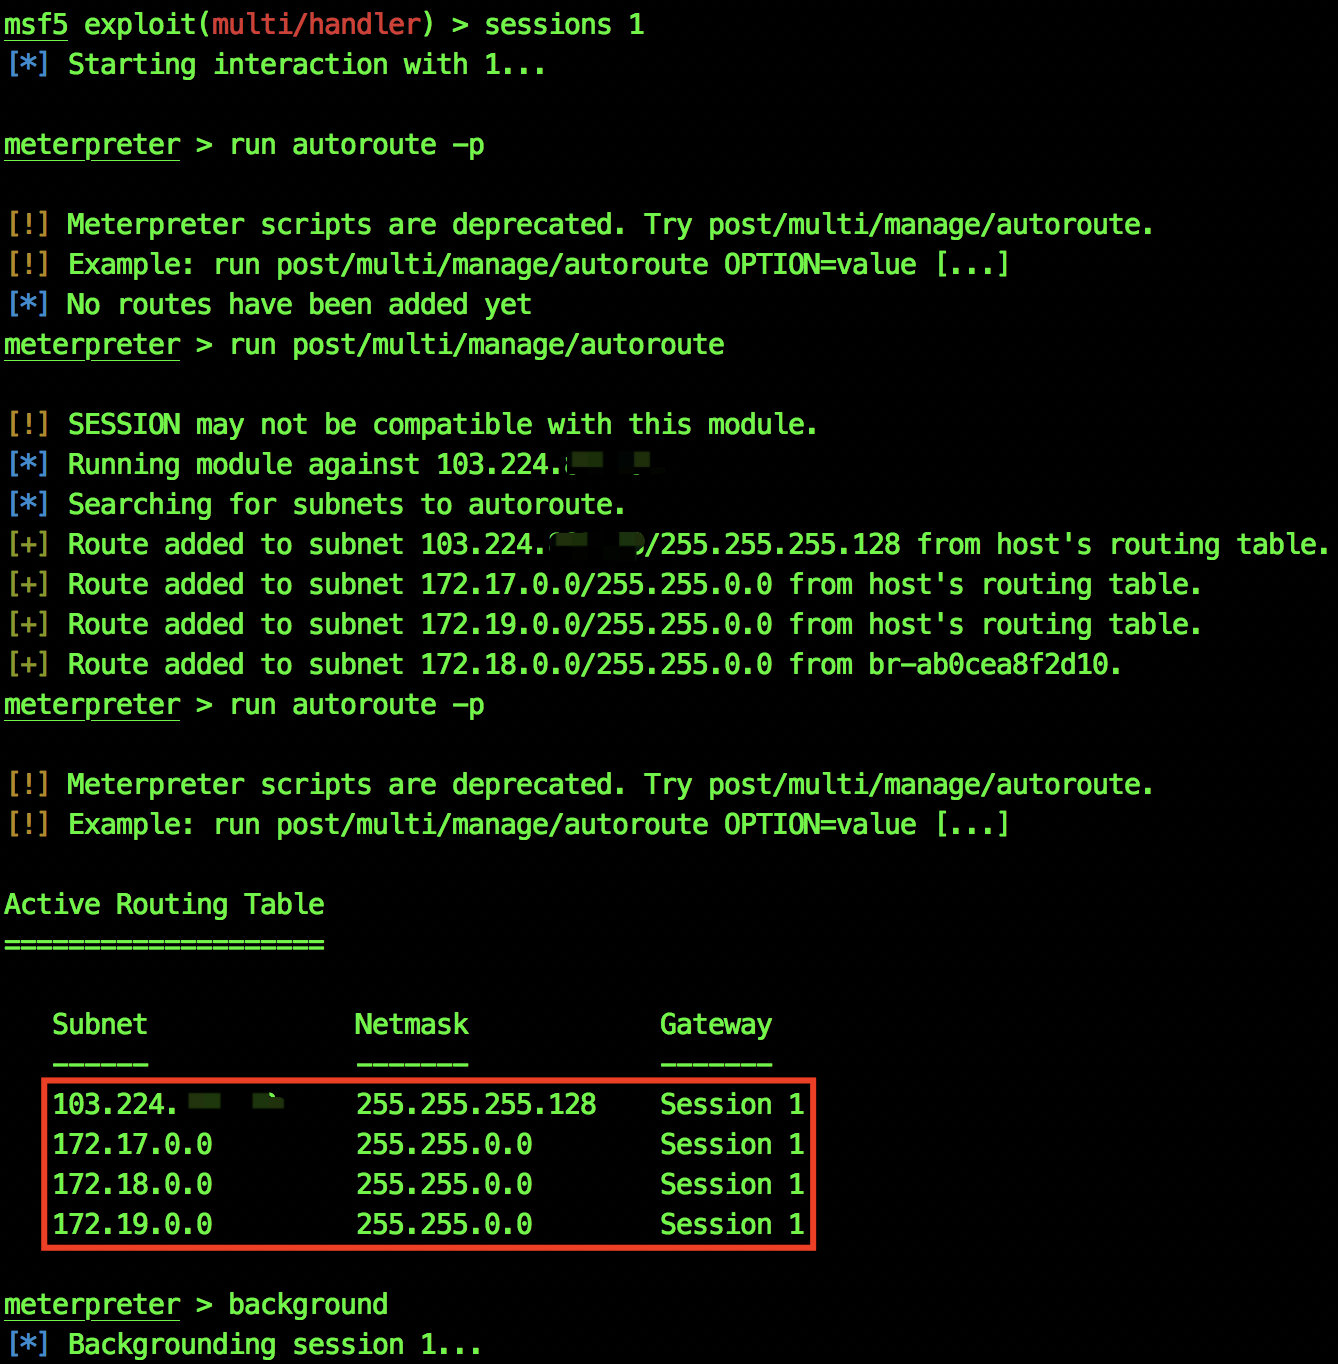Click the 103.224 subnet cell in routing table

[x=168, y=1104]
